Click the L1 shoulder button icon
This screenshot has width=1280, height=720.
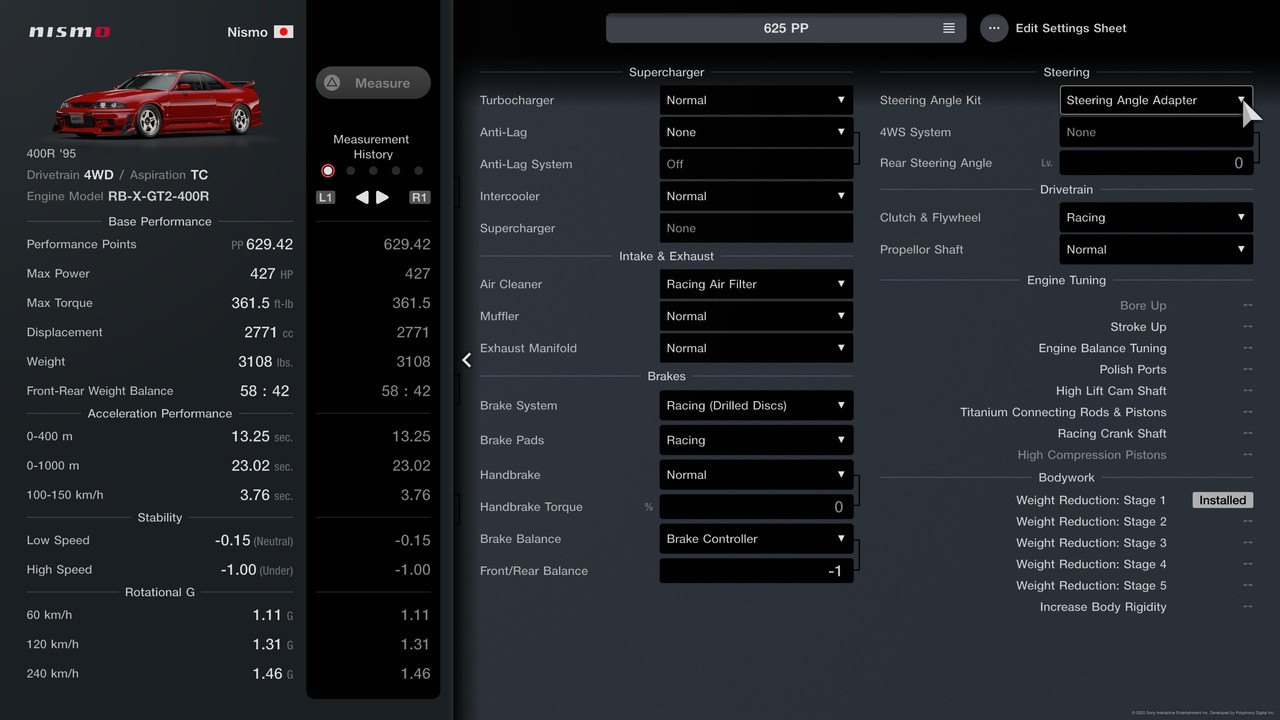(325, 198)
